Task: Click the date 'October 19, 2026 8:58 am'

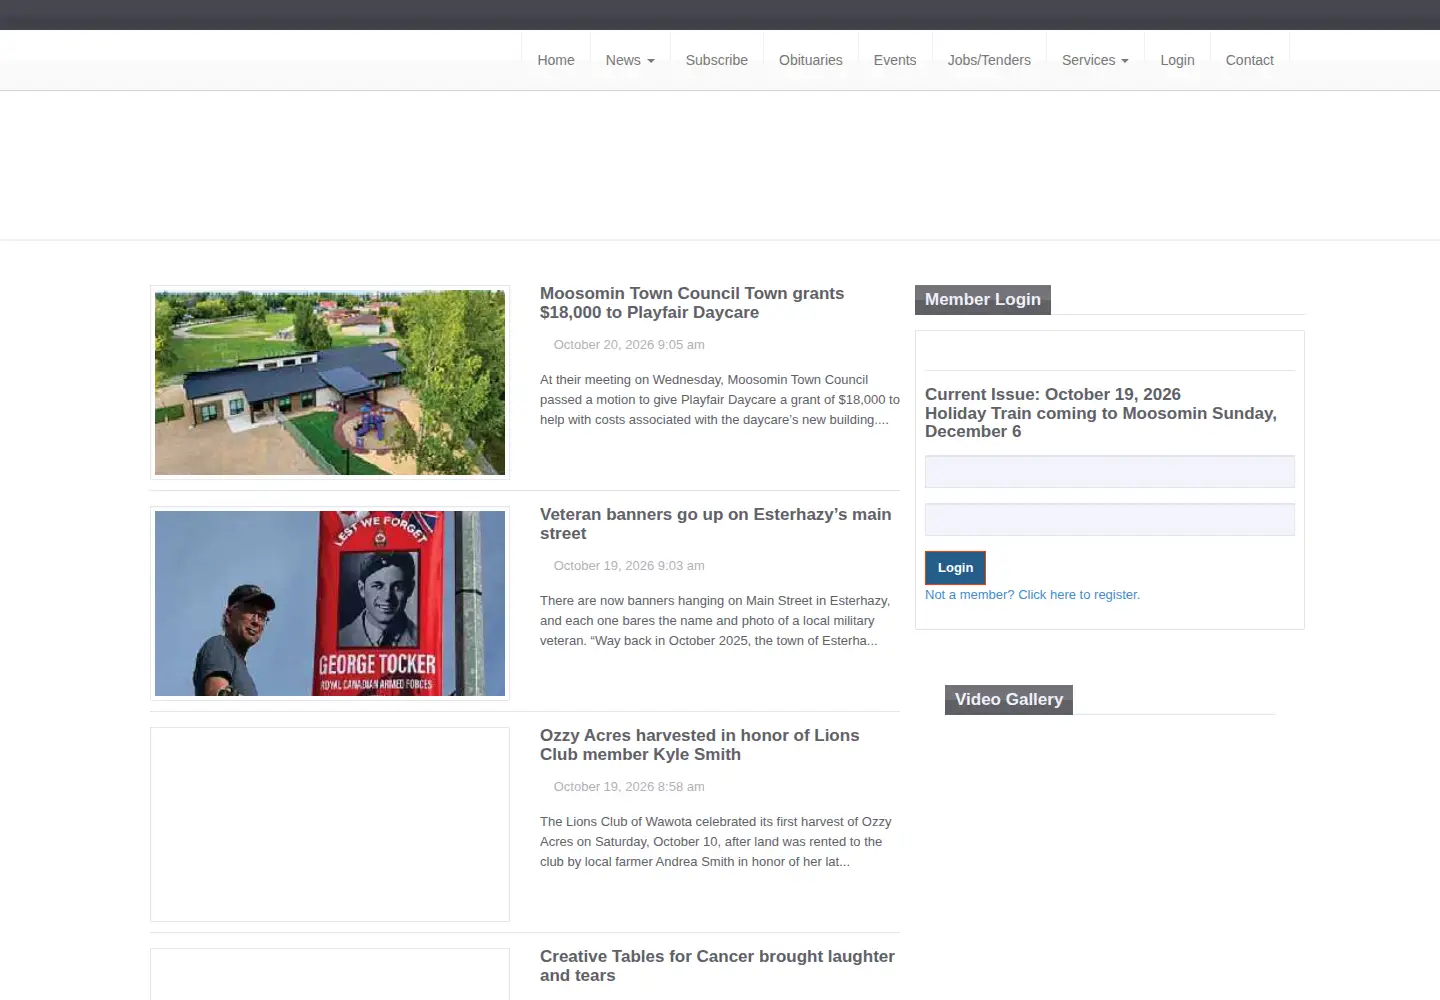Action: pos(629,787)
